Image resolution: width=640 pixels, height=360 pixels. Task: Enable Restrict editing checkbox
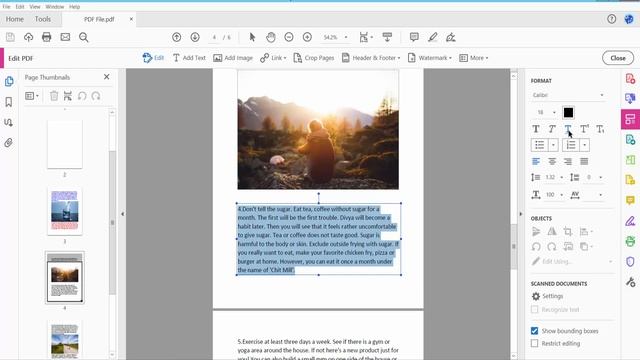coord(535,343)
